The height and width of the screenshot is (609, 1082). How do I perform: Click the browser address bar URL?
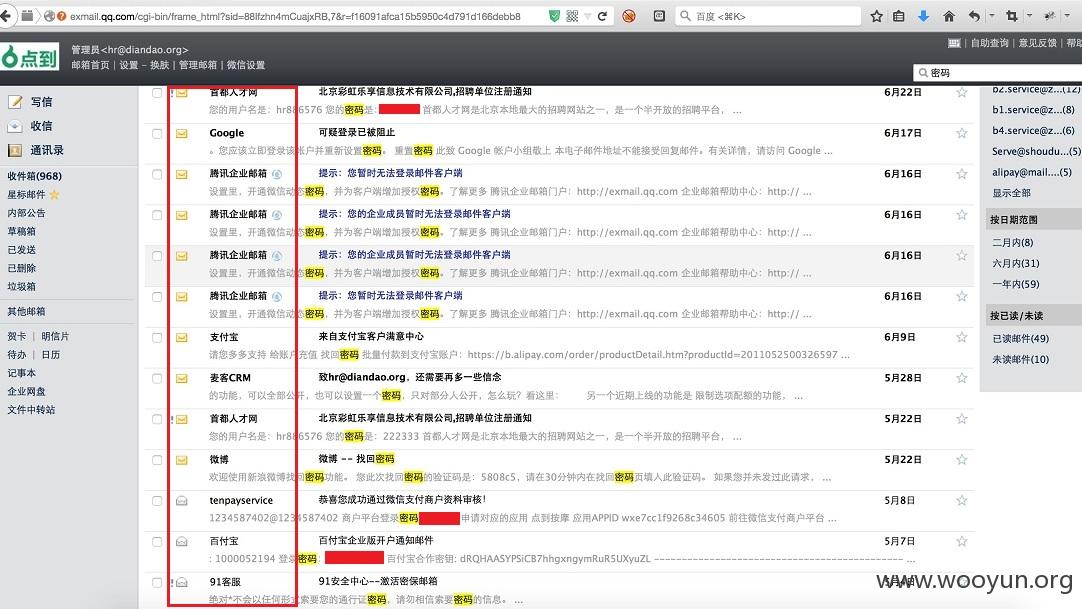pyautogui.click(x=295, y=16)
